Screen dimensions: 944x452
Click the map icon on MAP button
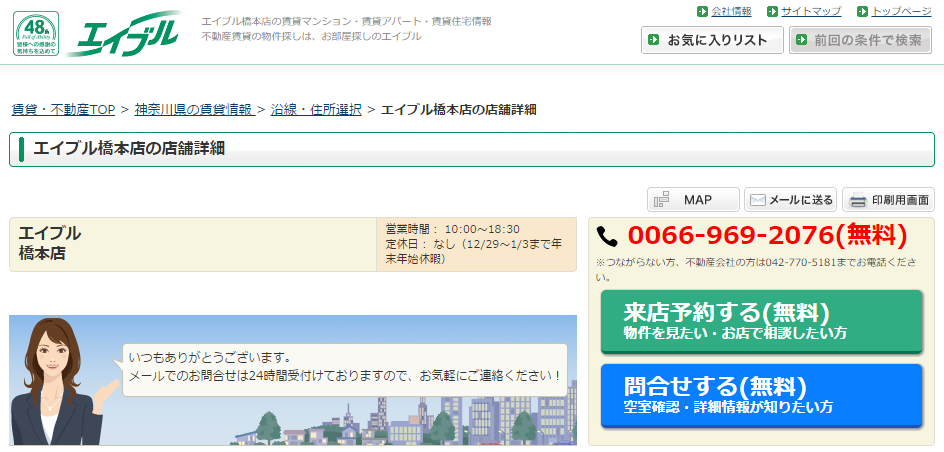tap(662, 200)
